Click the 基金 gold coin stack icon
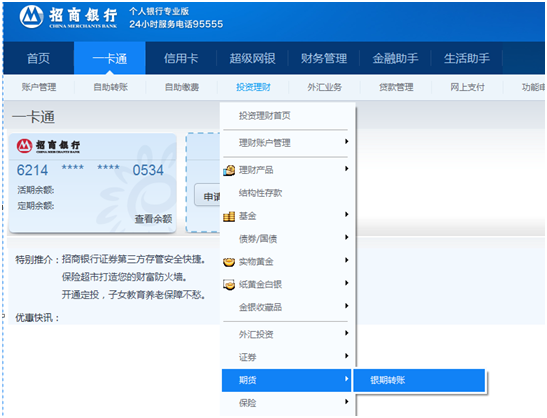This screenshot has height=418, width=547. tap(229, 216)
